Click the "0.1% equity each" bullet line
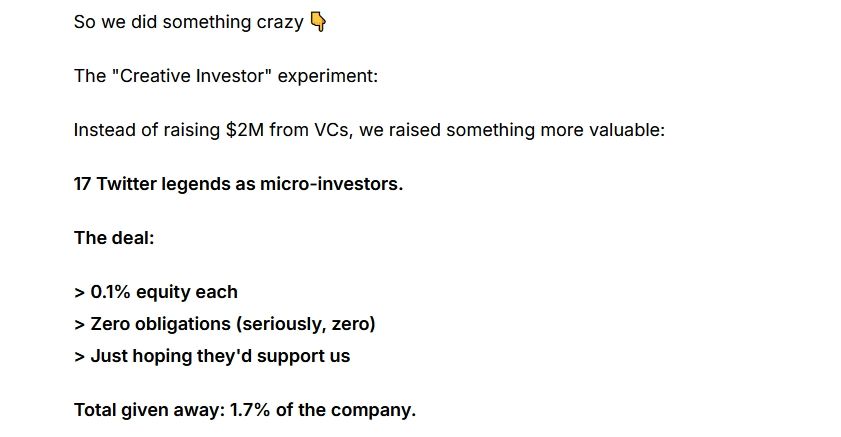The image size is (841, 437). [x=163, y=292]
